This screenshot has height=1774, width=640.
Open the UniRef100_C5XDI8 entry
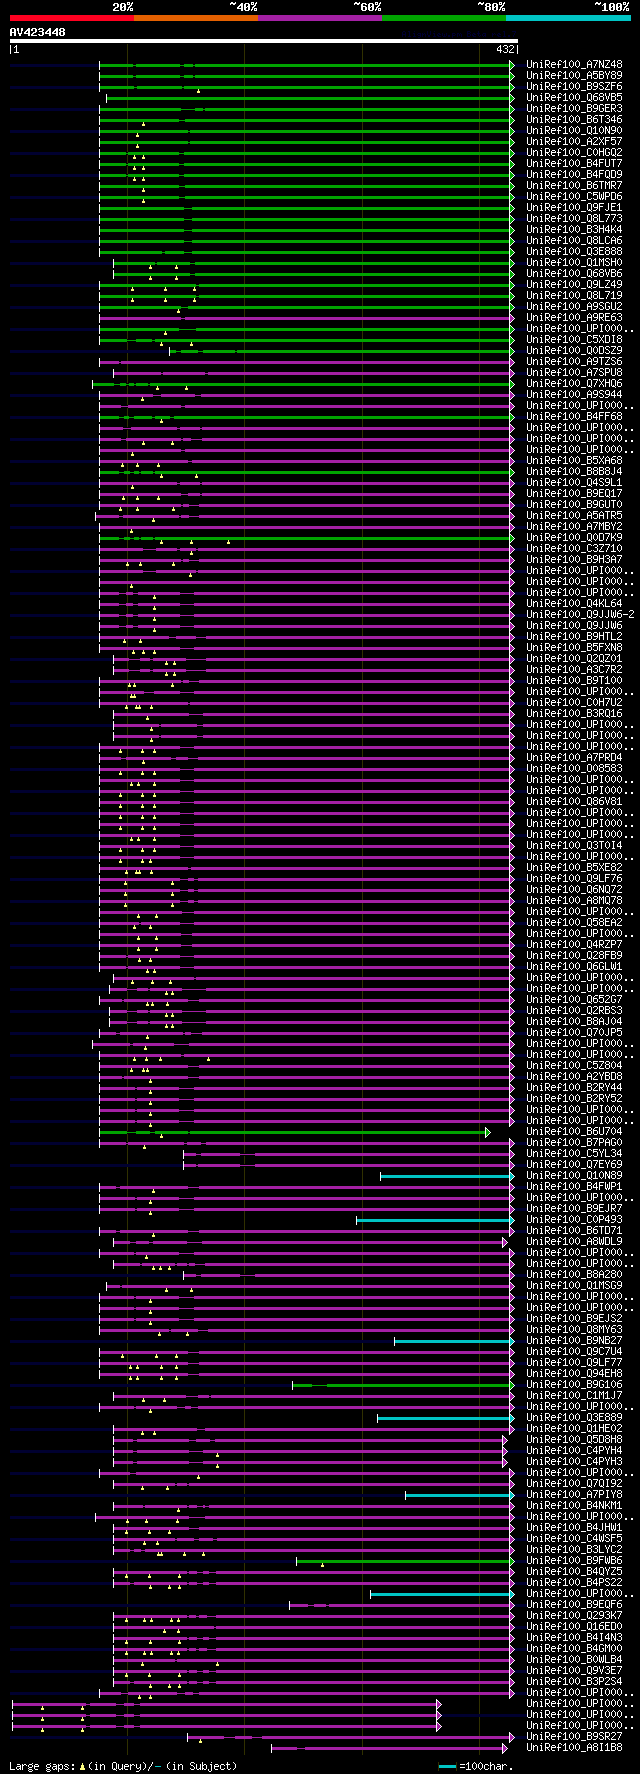point(574,340)
